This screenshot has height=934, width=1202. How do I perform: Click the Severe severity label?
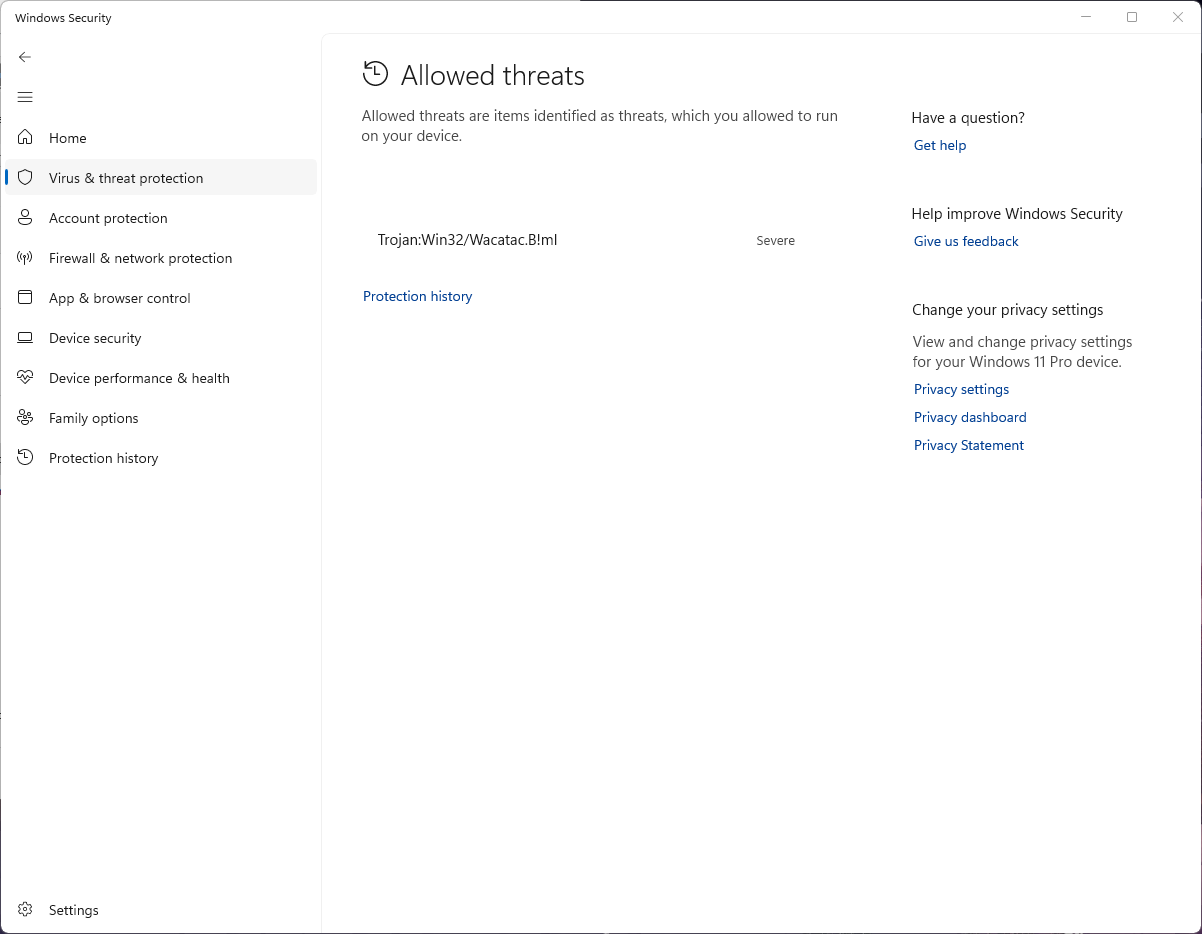point(776,241)
